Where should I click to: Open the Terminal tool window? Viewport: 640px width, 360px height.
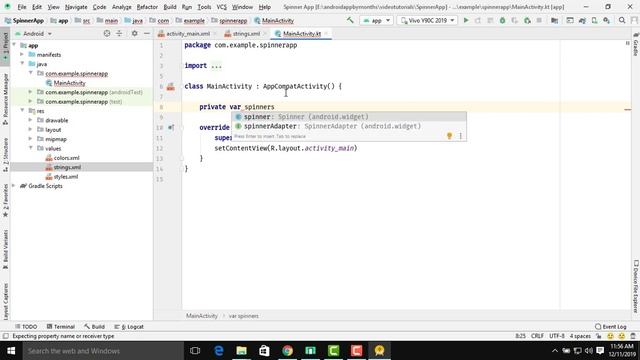click(x=60, y=327)
